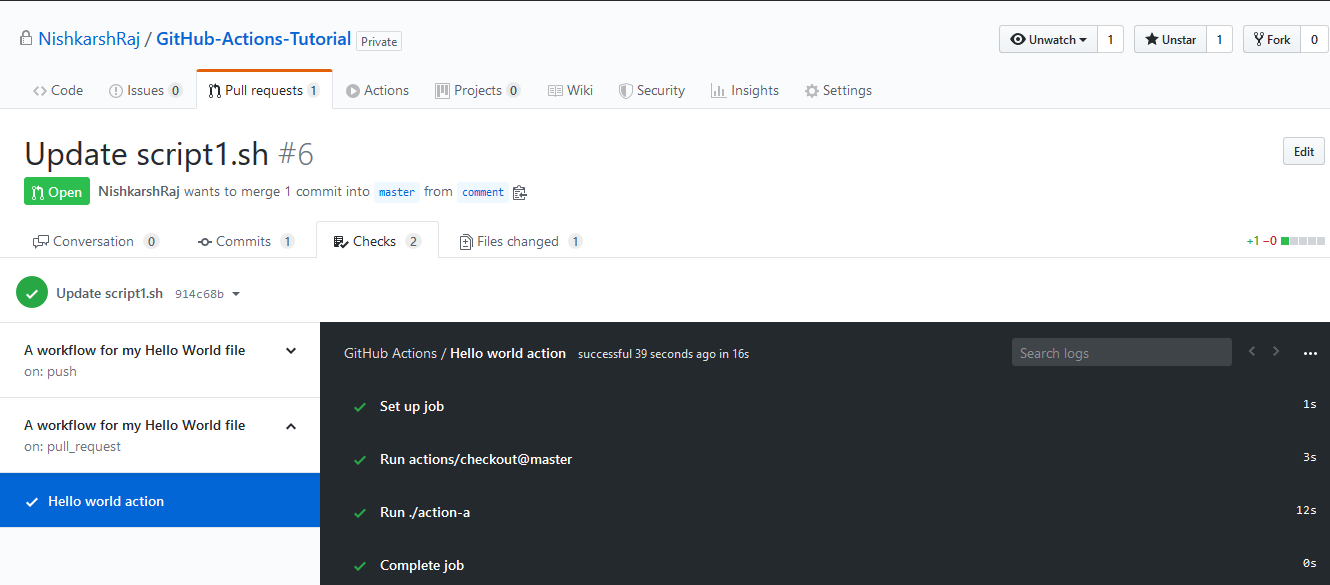Click the green success check circle icon
The height and width of the screenshot is (585, 1330).
32,293
